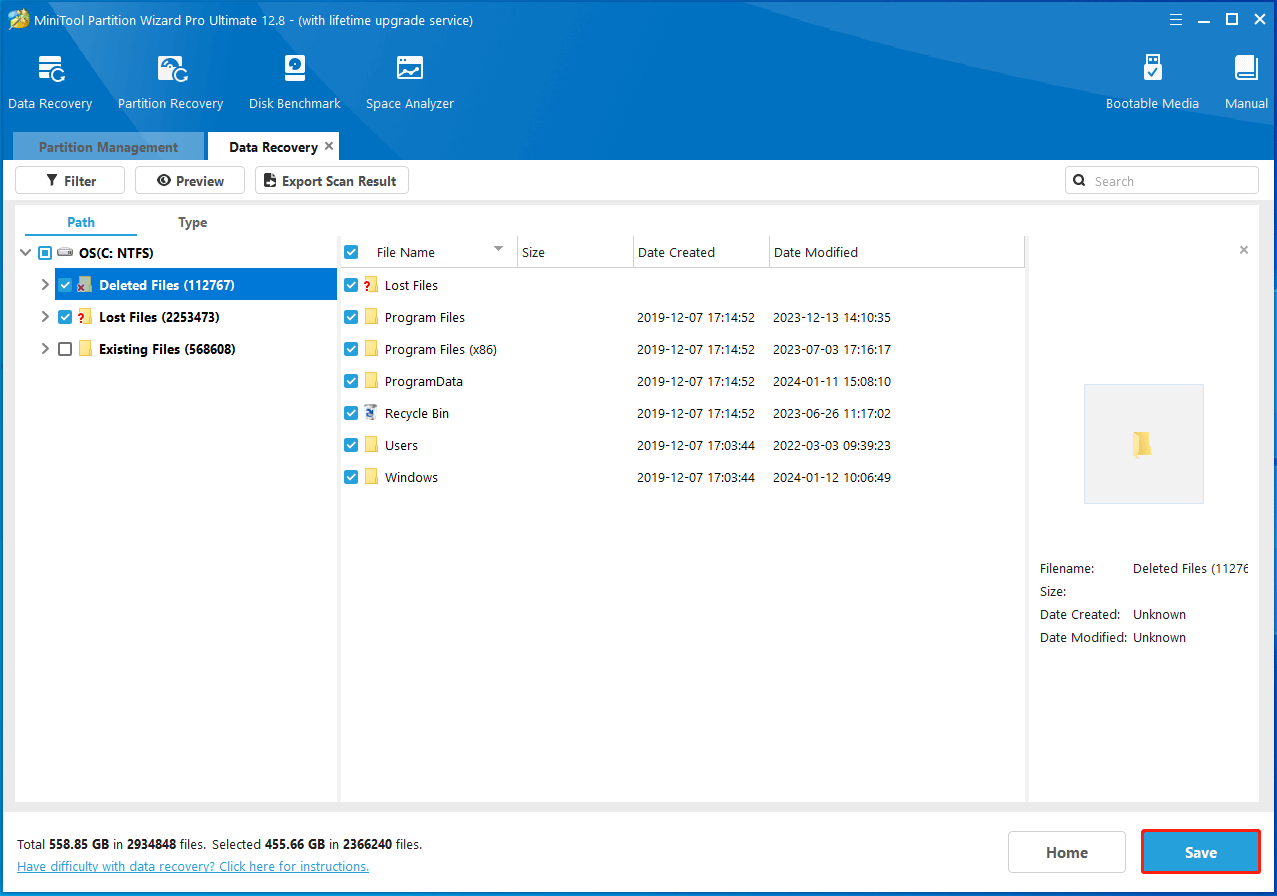Click into the Search field

1162,181
